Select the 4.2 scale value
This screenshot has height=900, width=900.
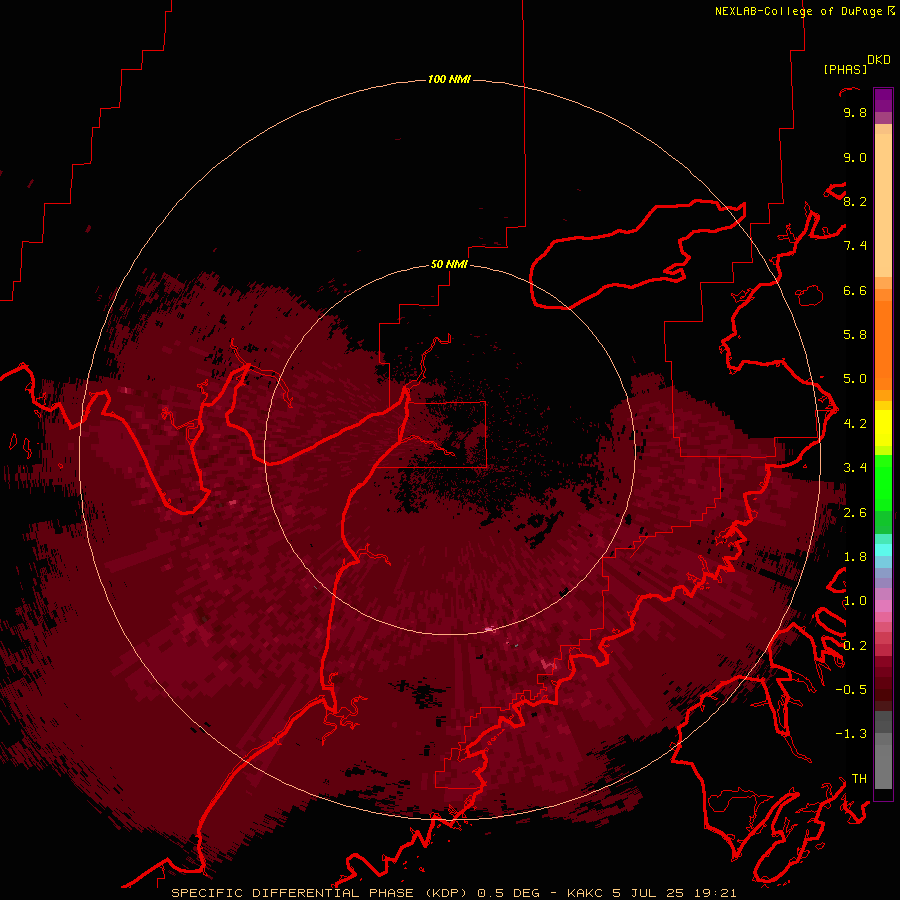pos(855,424)
